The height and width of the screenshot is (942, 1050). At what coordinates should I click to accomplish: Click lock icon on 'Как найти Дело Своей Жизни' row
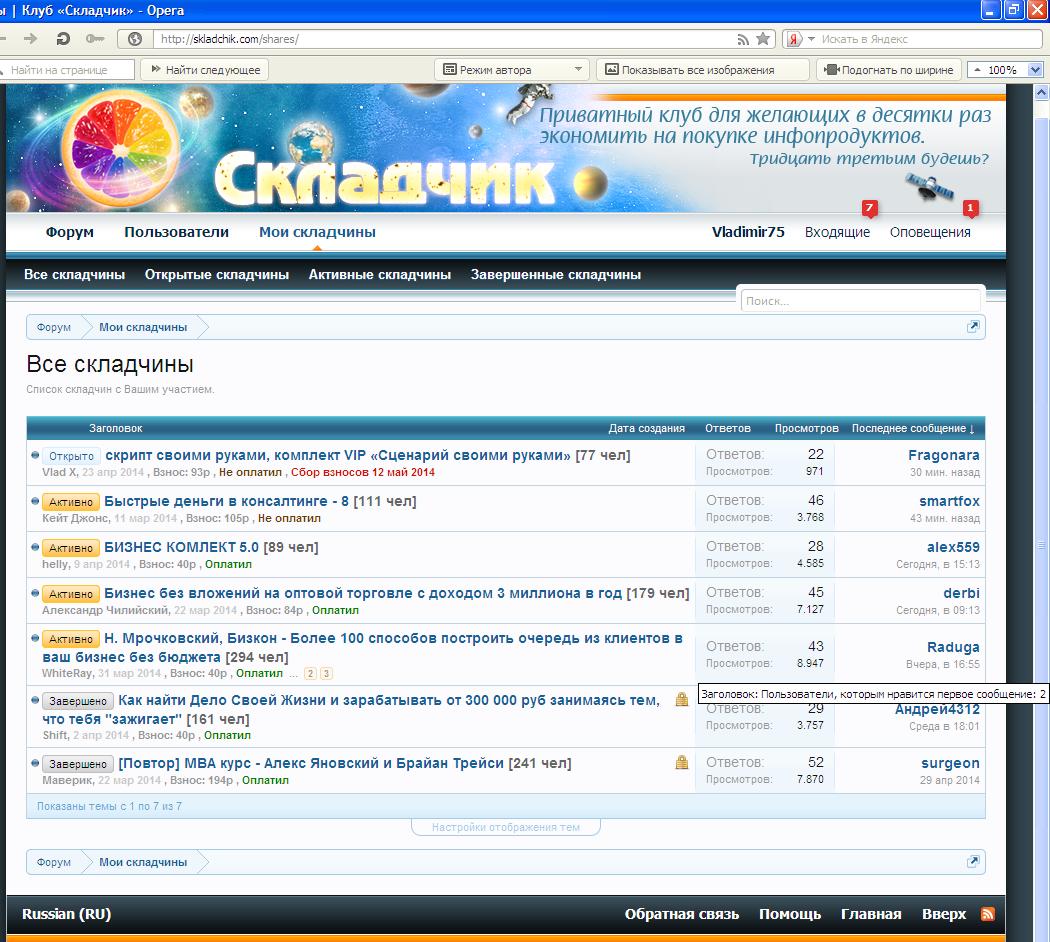coord(682,700)
